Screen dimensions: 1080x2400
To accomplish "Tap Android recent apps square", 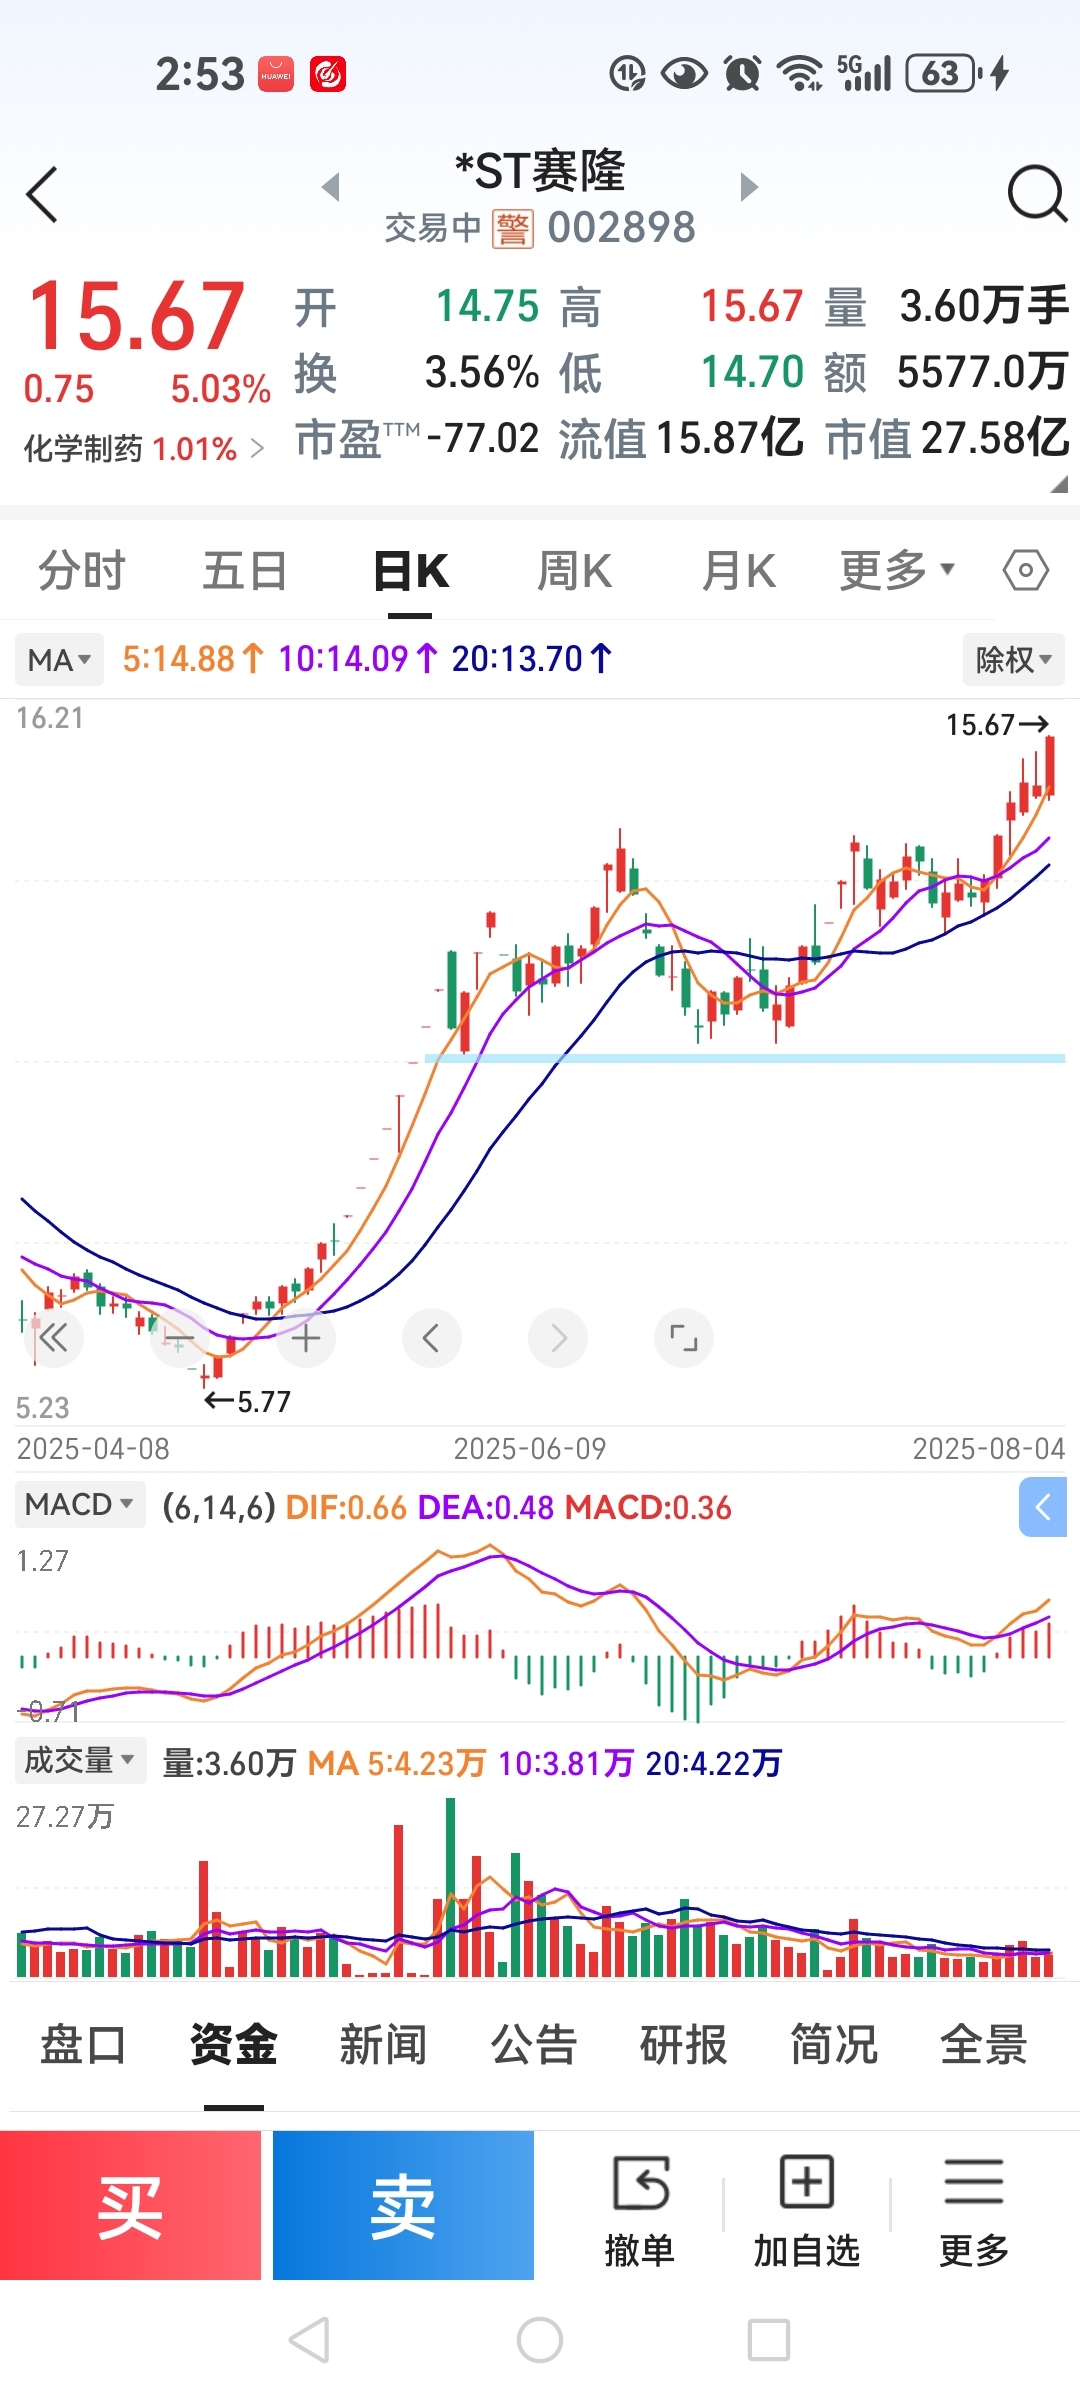I will [769, 2340].
